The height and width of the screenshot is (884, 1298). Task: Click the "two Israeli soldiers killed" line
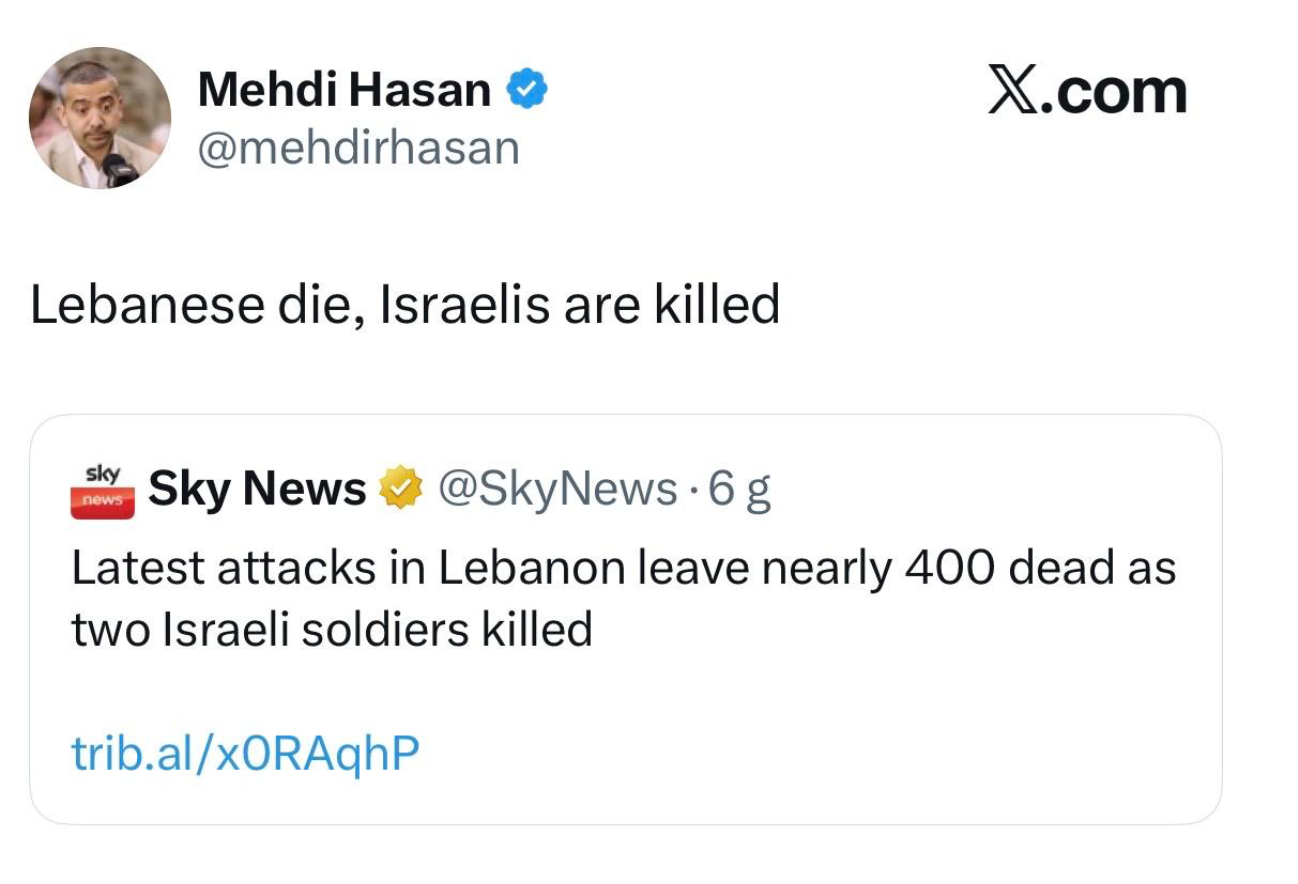pos(332,630)
